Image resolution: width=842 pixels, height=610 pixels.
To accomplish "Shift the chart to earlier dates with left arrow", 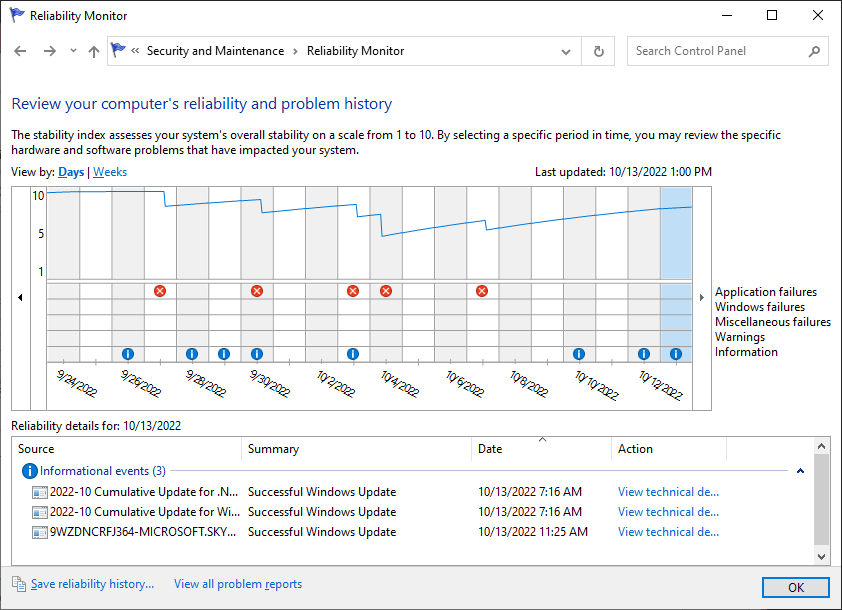I will [20, 297].
